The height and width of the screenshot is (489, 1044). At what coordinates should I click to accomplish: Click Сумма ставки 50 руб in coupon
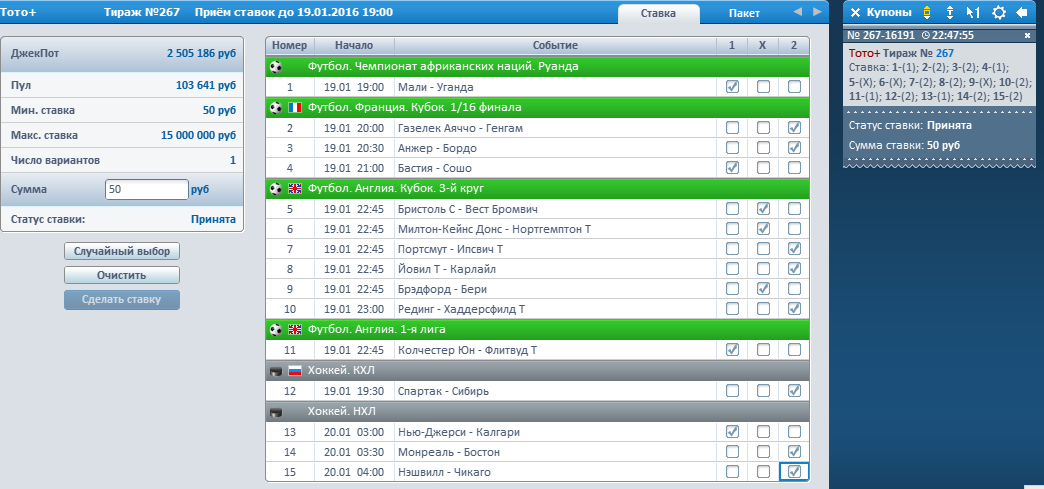coord(905,145)
